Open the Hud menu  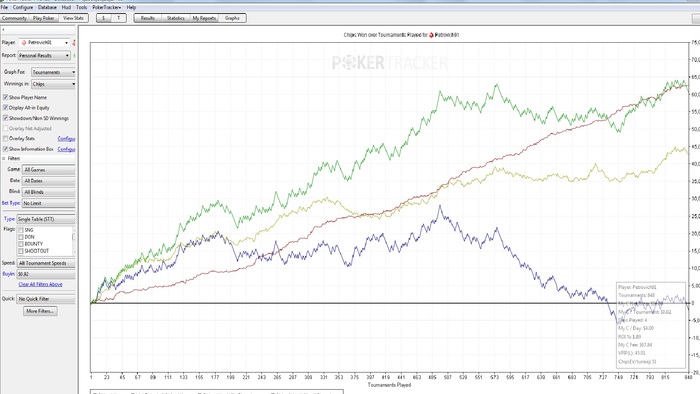[x=66, y=8]
